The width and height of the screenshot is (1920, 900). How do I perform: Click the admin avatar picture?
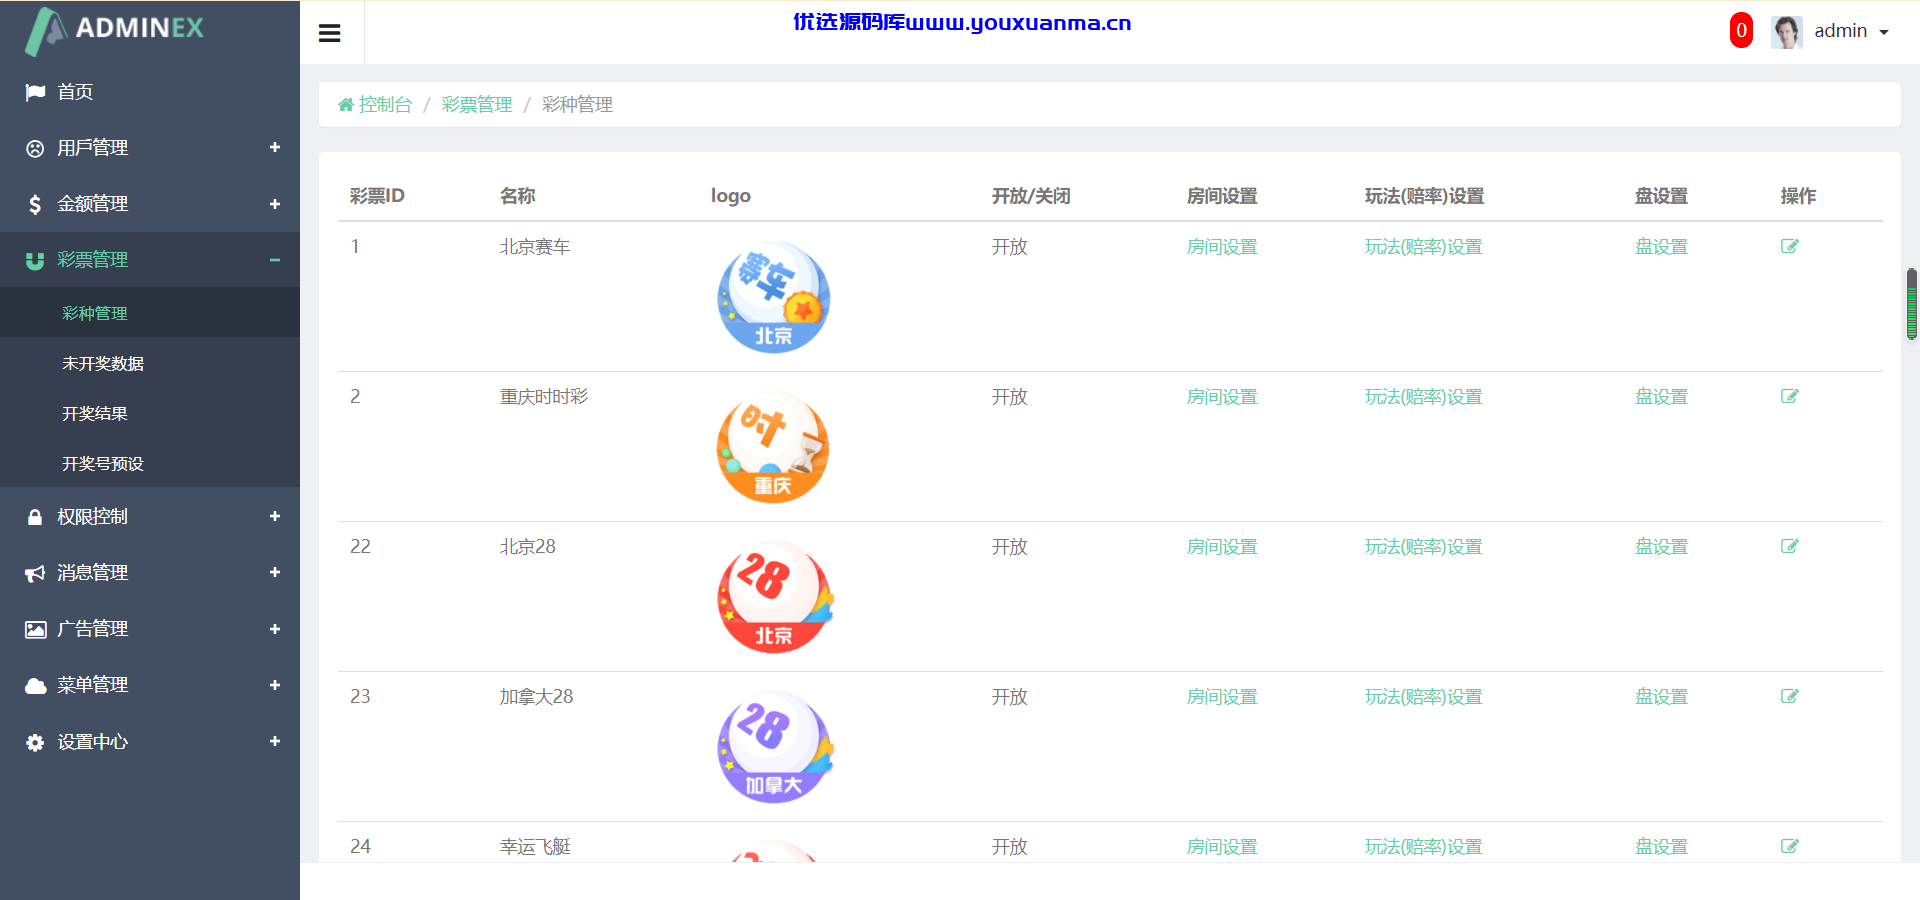pyautogui.click(x=1787, y=32)
